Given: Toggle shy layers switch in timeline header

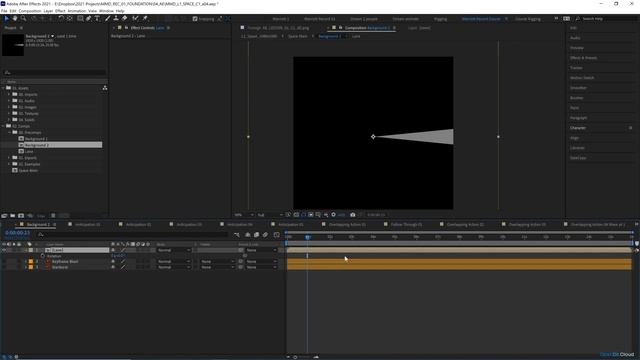Looking at the screenshot, I should point(248,235).
